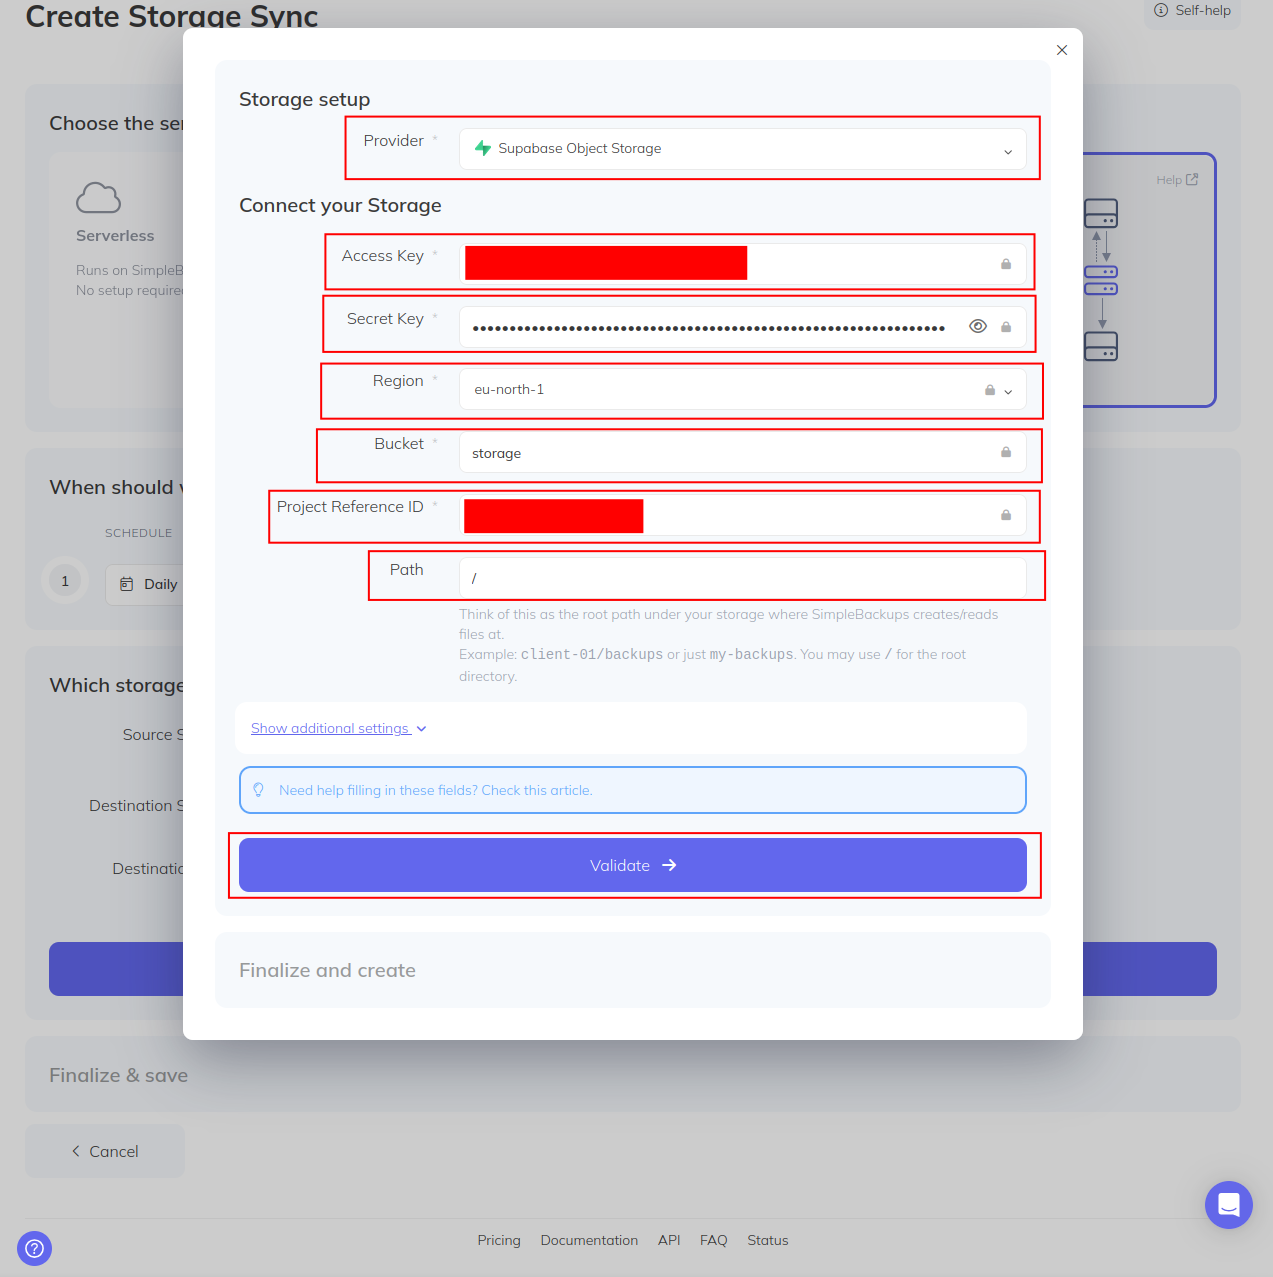Click the schedule step number 1 badge
The width and height of the screenshot is (1273, 1277).
(x=65, y=581)
